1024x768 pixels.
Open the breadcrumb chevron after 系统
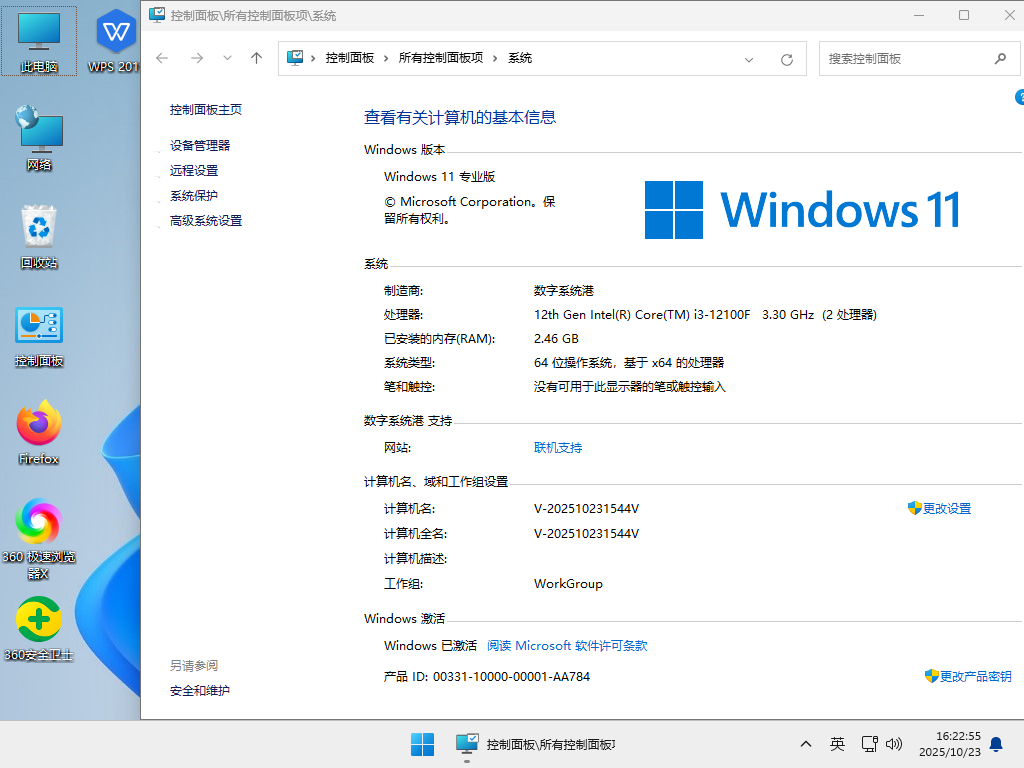(x=549, y=59)
